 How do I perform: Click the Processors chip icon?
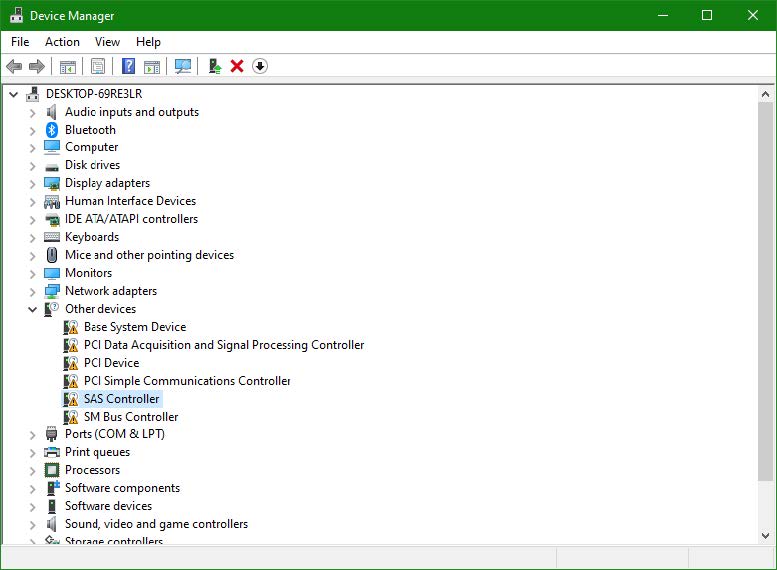pyautogui.click(x=52, y=470)
